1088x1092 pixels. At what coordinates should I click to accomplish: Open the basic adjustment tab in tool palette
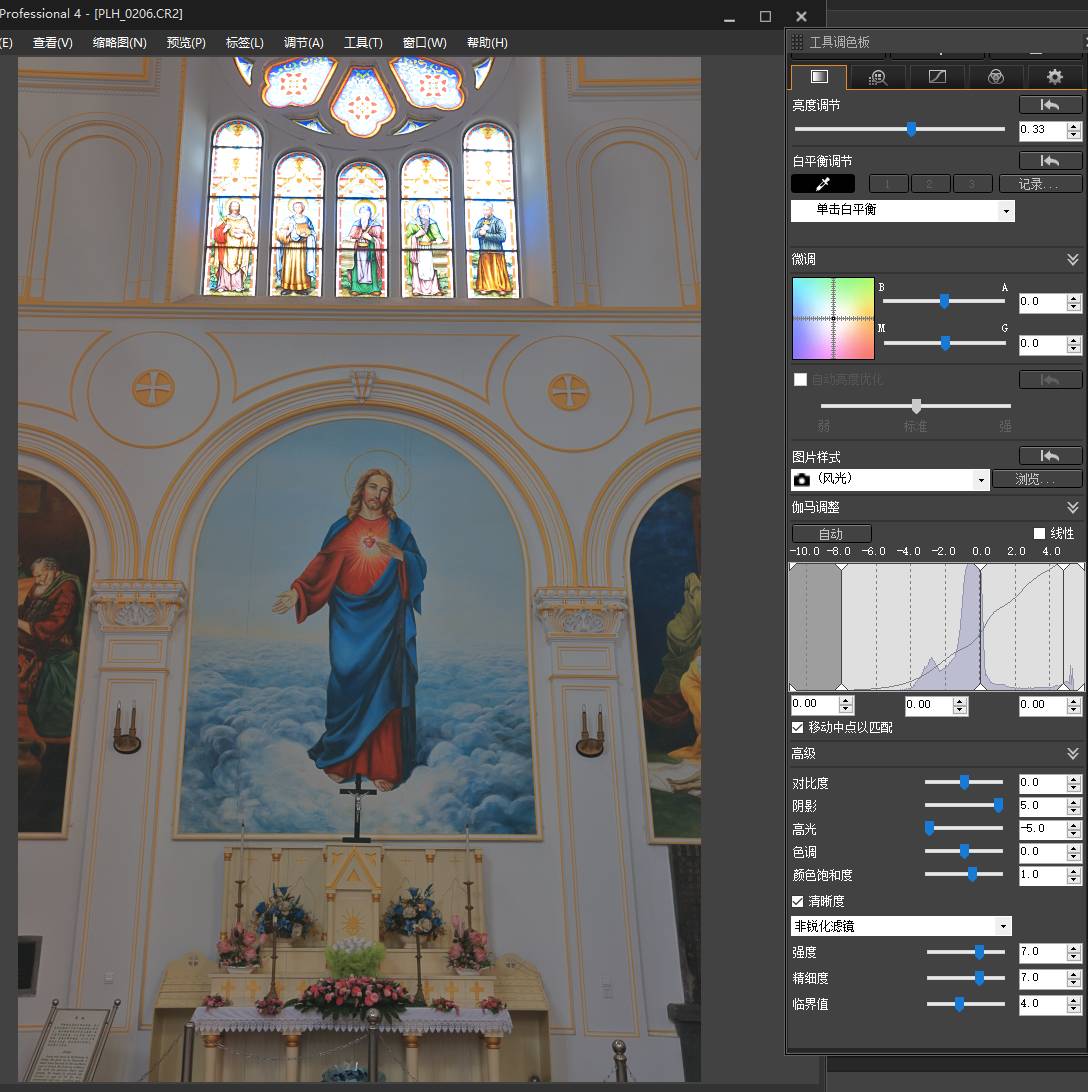tap(819, 77)
